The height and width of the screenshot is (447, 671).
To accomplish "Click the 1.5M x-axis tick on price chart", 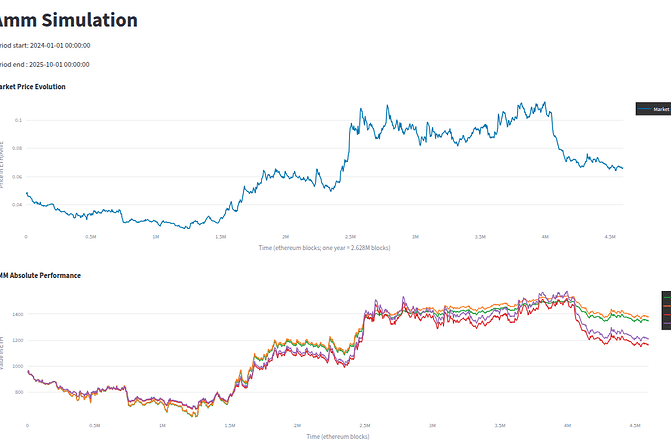I will [220, 237].
